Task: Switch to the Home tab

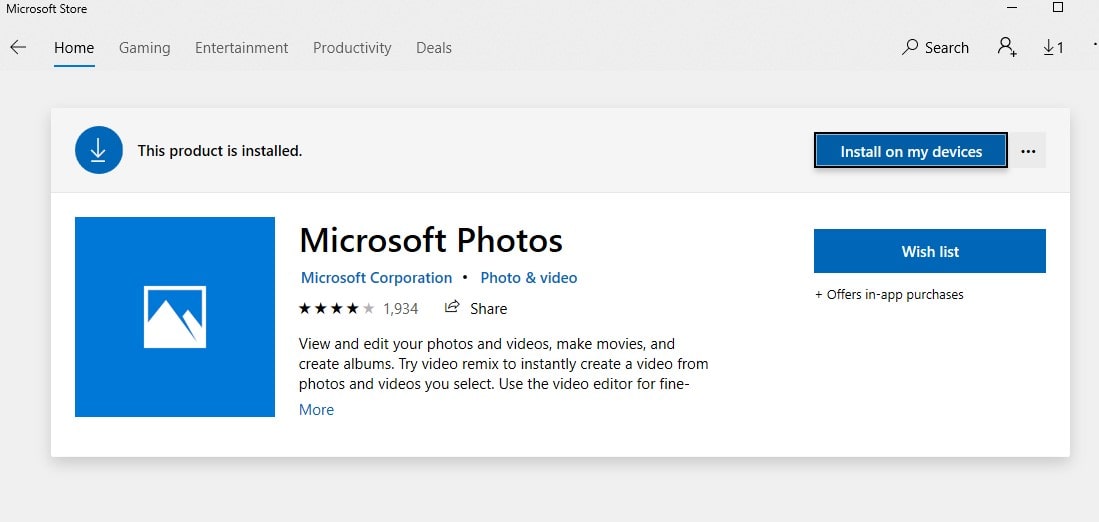Action: tap(74, 48)
